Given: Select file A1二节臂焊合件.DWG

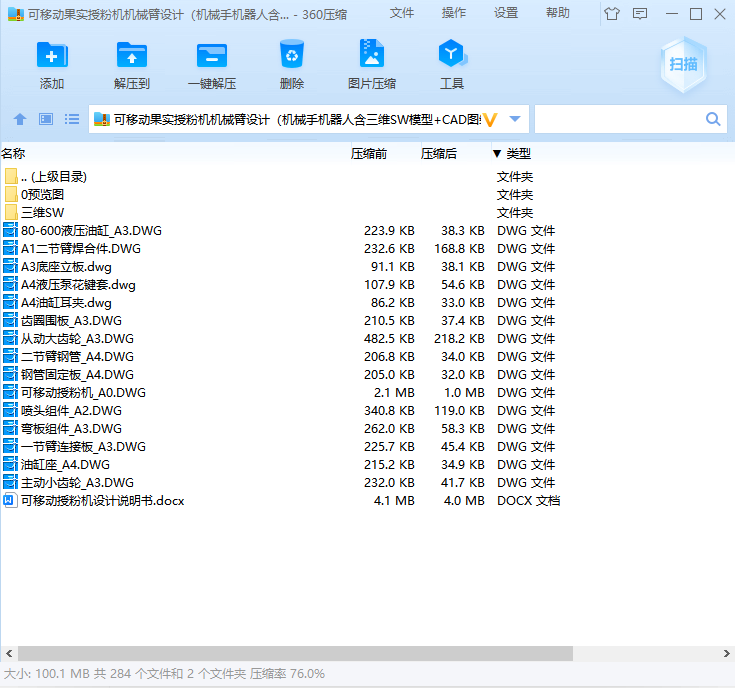Looking at the screenshot, I should (x=81, y=248).
